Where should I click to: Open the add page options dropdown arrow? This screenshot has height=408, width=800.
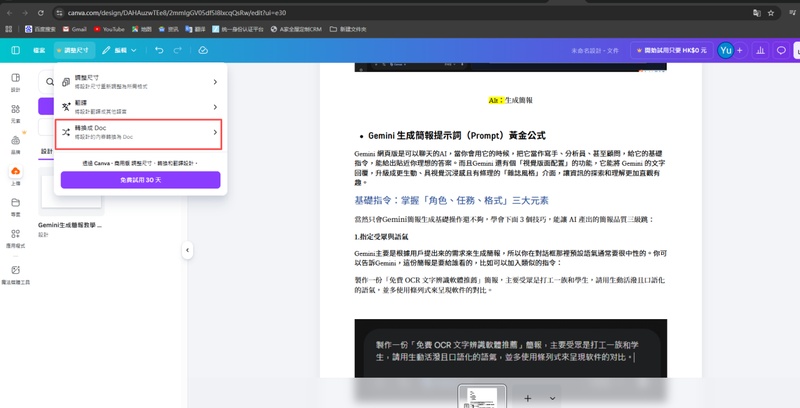[x=552, y=398]
